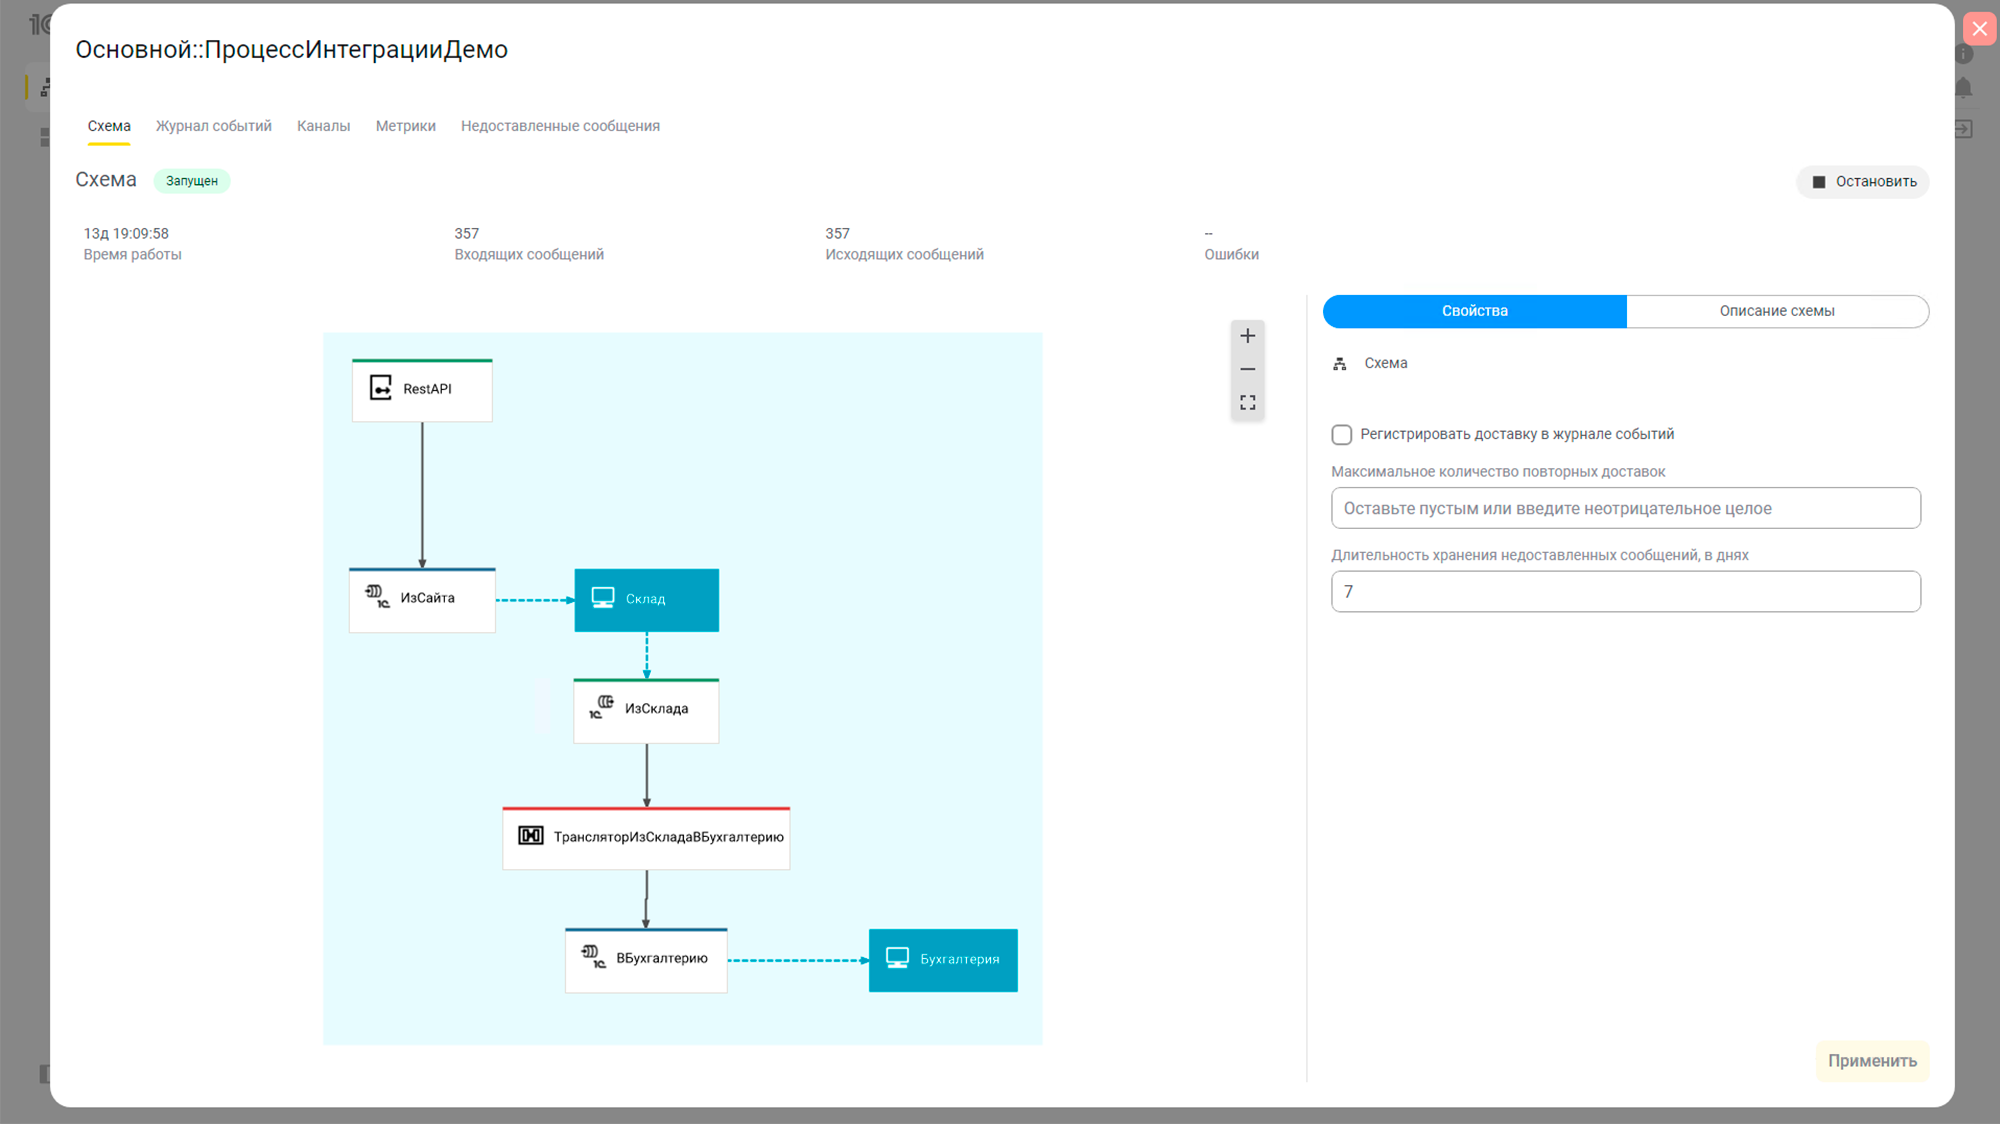Switch to Свойства panel
This screenshot has height=1124, width=2000.
click(1474, 311)
